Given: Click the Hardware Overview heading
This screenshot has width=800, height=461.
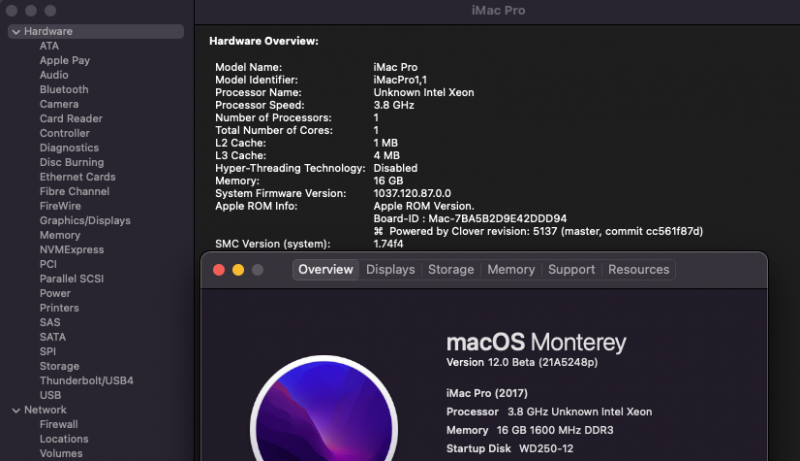Looking at the screenshot, I should (264, 41).
